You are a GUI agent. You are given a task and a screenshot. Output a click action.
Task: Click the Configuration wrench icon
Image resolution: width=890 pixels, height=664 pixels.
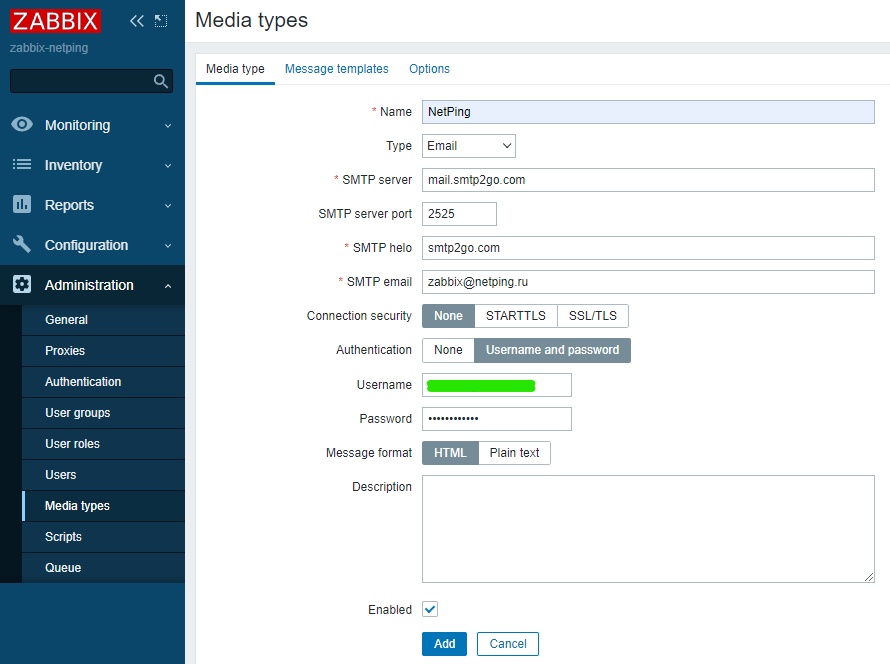pyautogui.click(x=22, y=245)
